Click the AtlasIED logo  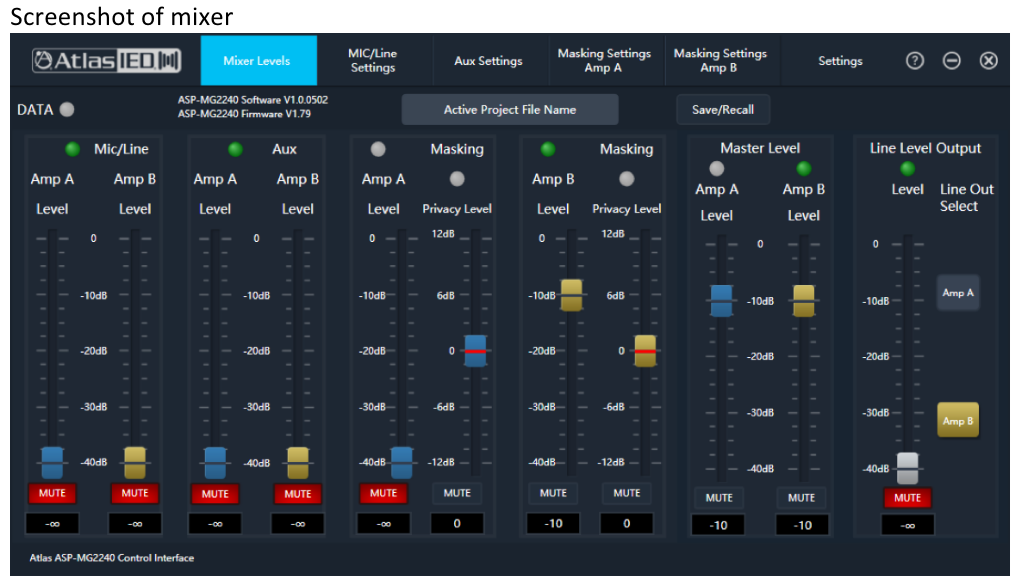point(107,61)
